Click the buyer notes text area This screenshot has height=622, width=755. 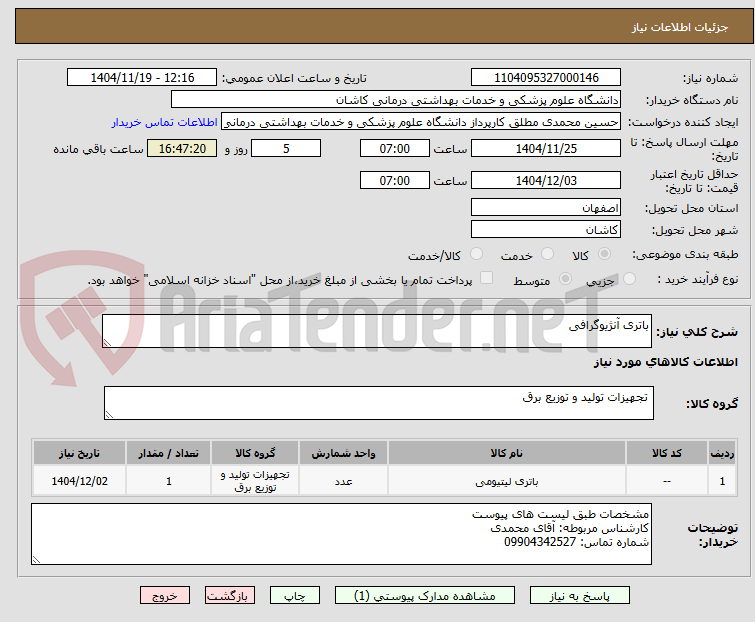click(341, 534)
